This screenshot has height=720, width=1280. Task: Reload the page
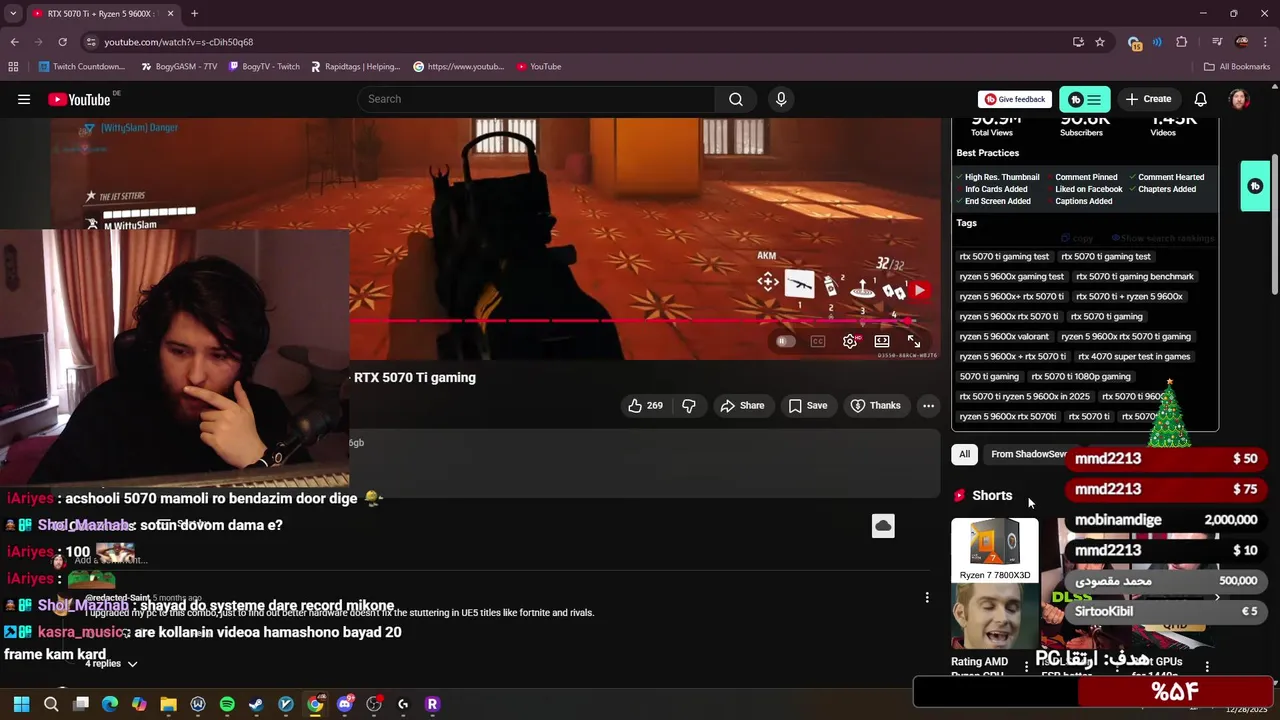tap(62, 42)
